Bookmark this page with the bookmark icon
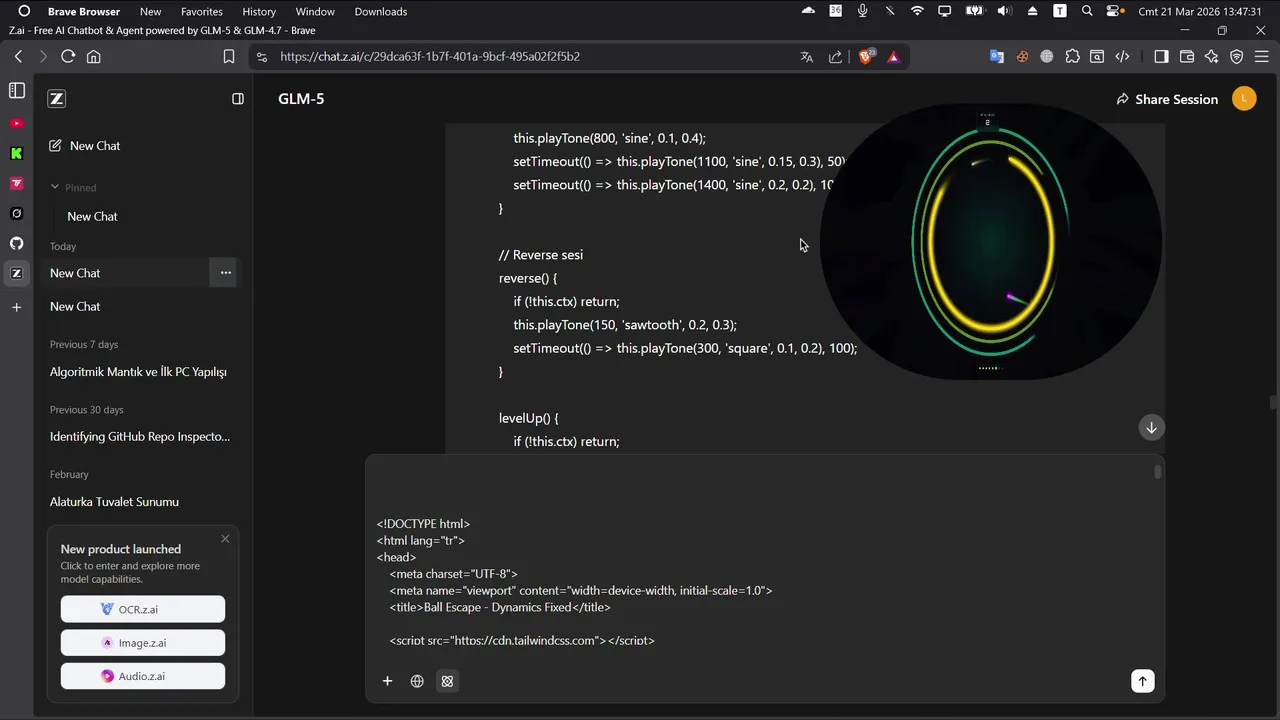Viewport: 1280px width, 720px height. coord(229,57)
